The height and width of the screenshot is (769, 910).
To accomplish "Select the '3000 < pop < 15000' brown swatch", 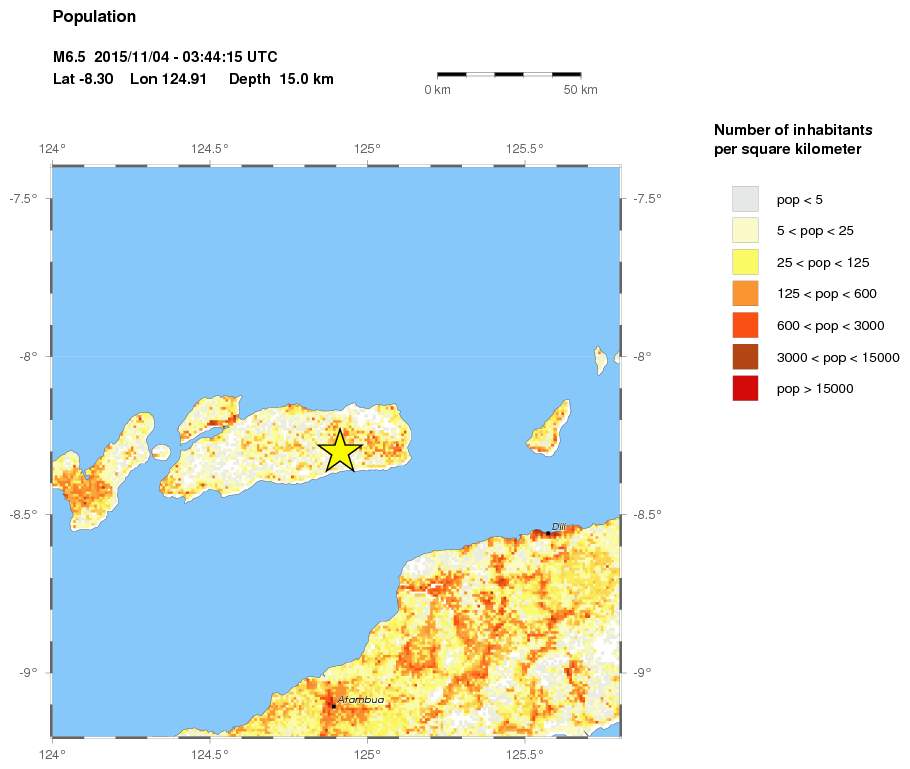I will click(745, 357).
